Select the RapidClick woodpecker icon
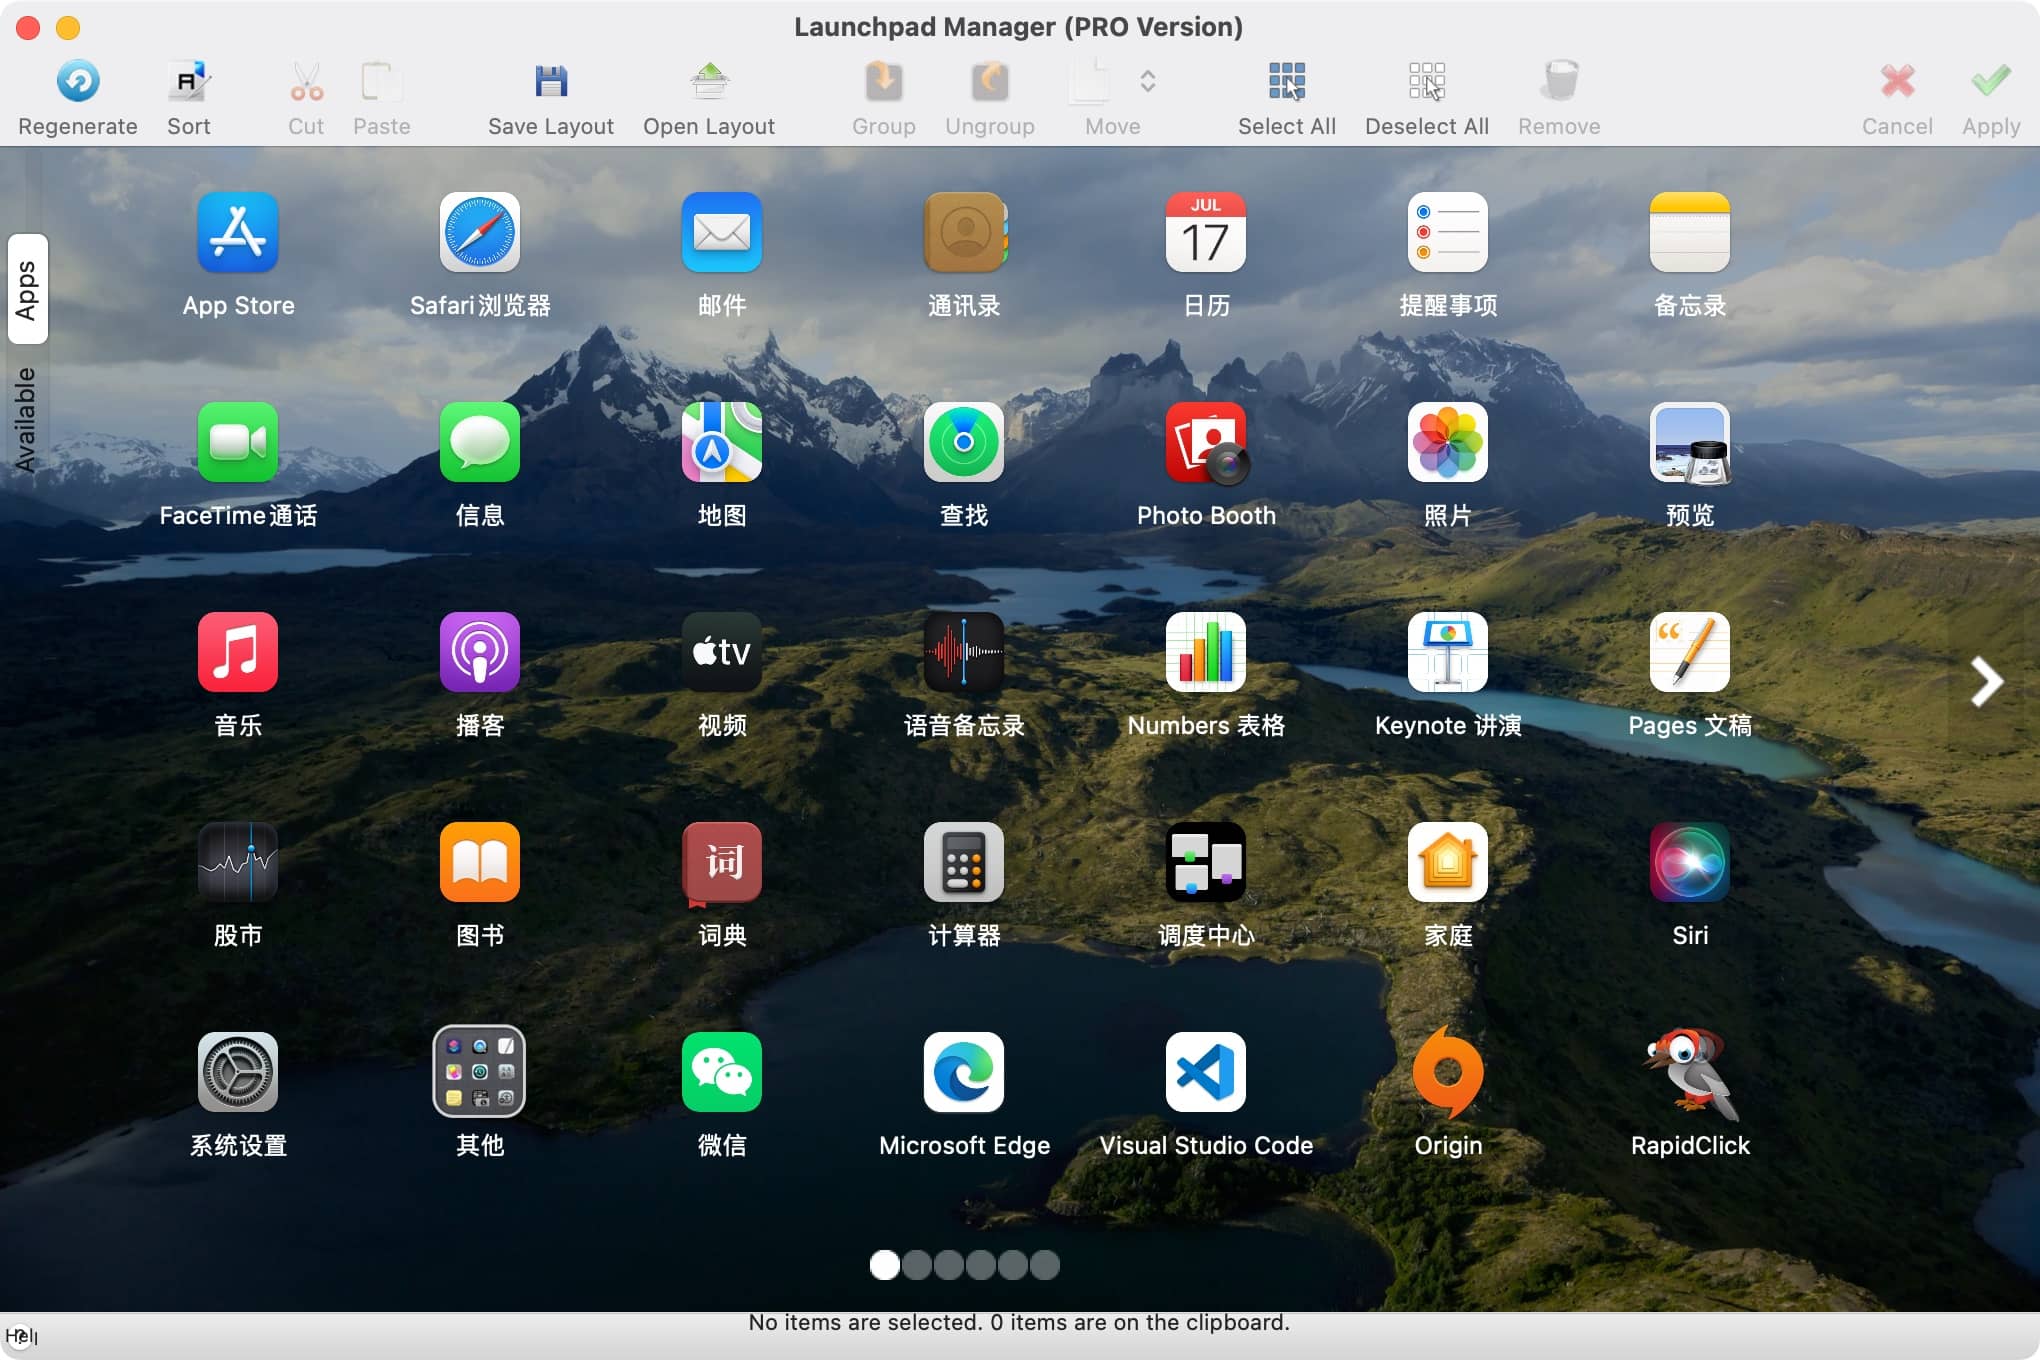The width and height of the screenshot is (2040, 1360). tap(1690, 1074)
